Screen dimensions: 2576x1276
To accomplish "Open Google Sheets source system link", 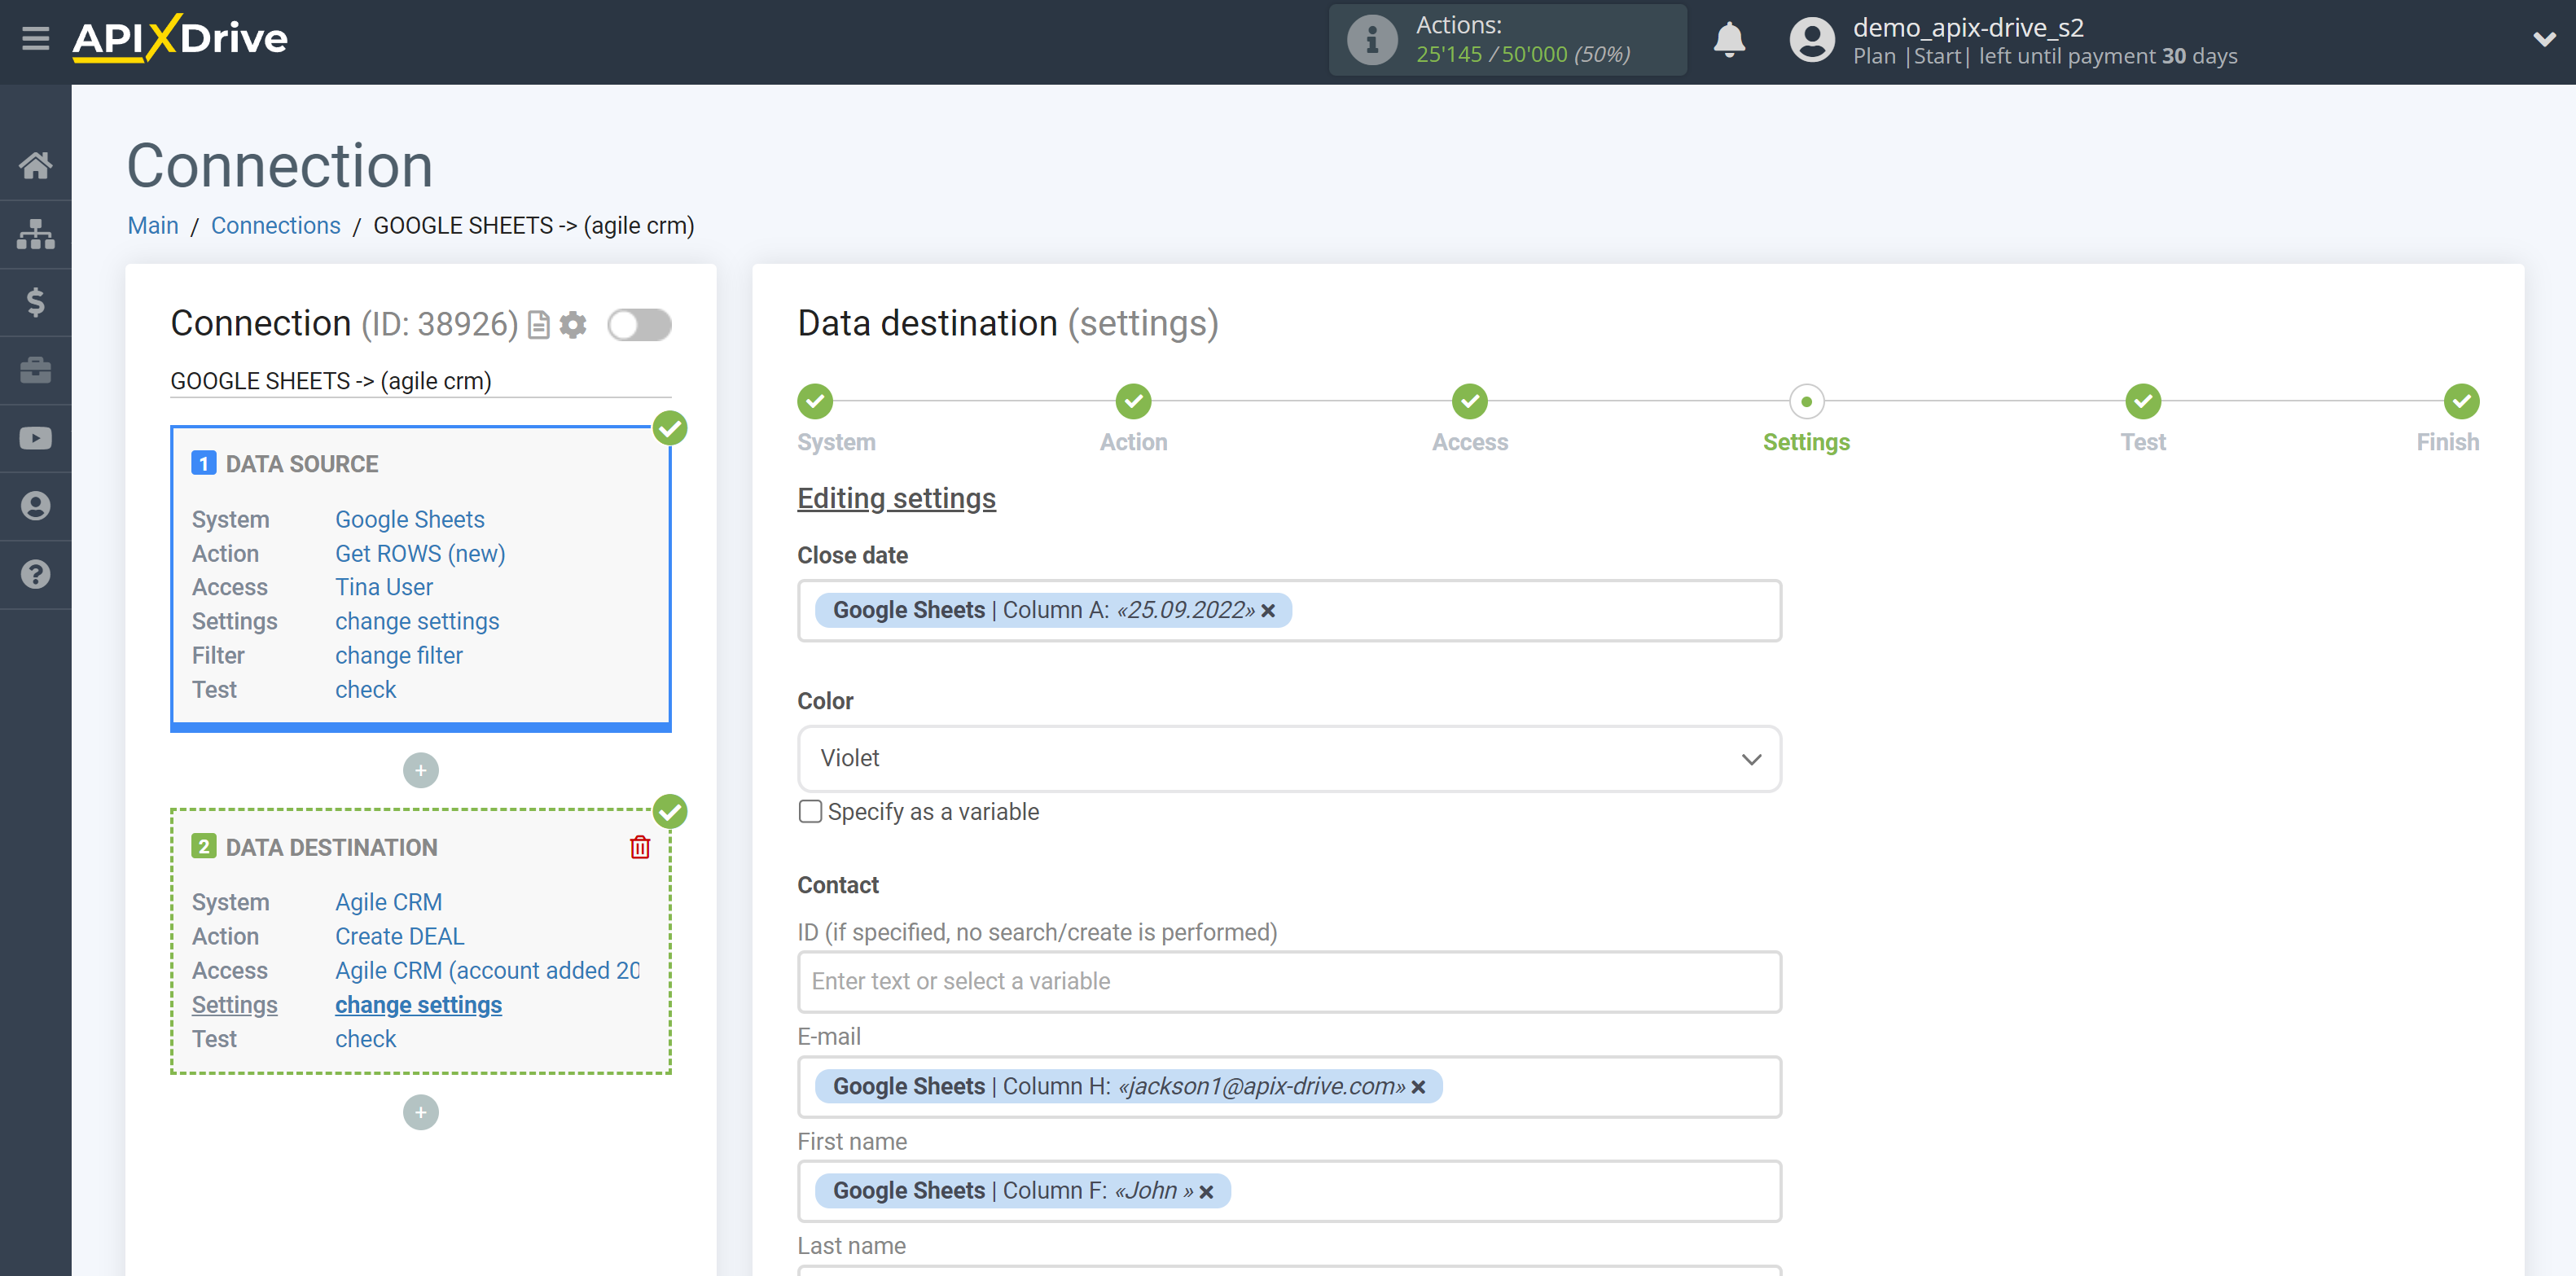I will click(409, 519).
